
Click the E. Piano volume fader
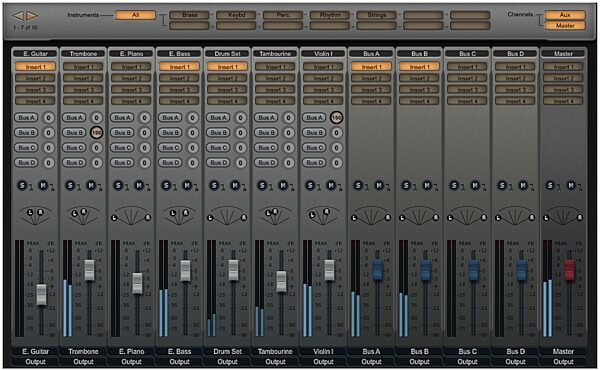[x=137, y=283]
